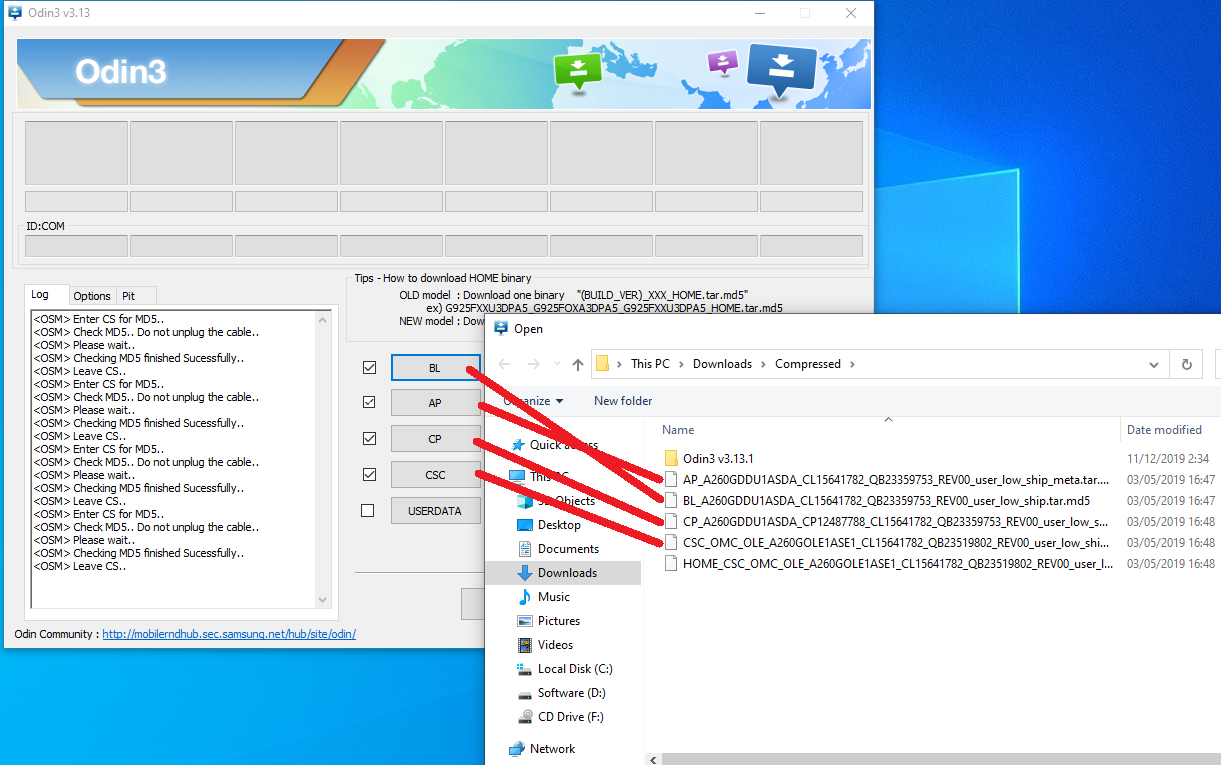
Task: Click the CSC file button in Odin3
Action: [435, 475]
